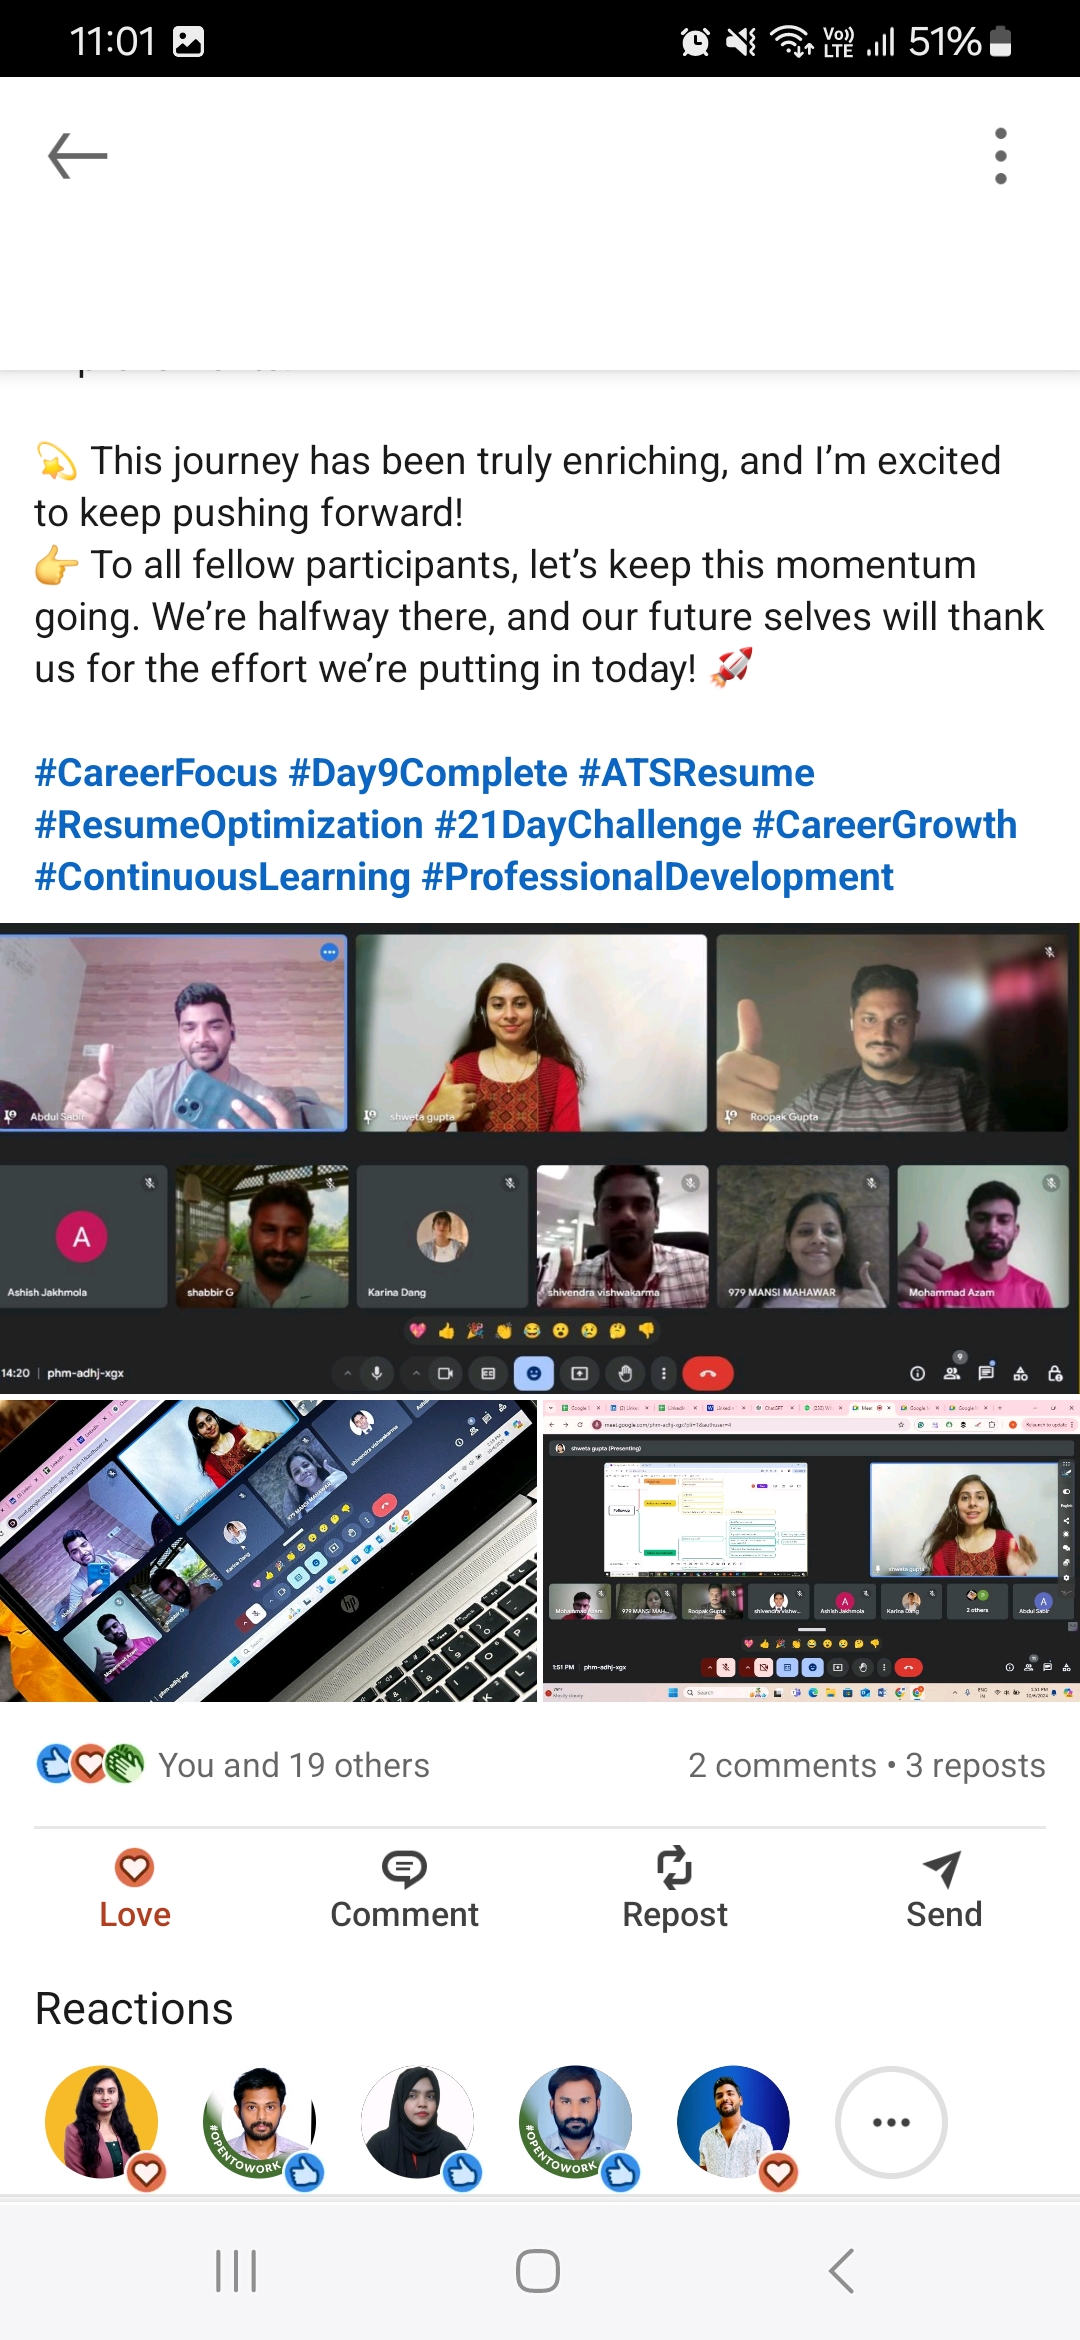Tap the Android recent apps button
The height and width of the screenshot is (2340, 1080).
pos(236,2270)
